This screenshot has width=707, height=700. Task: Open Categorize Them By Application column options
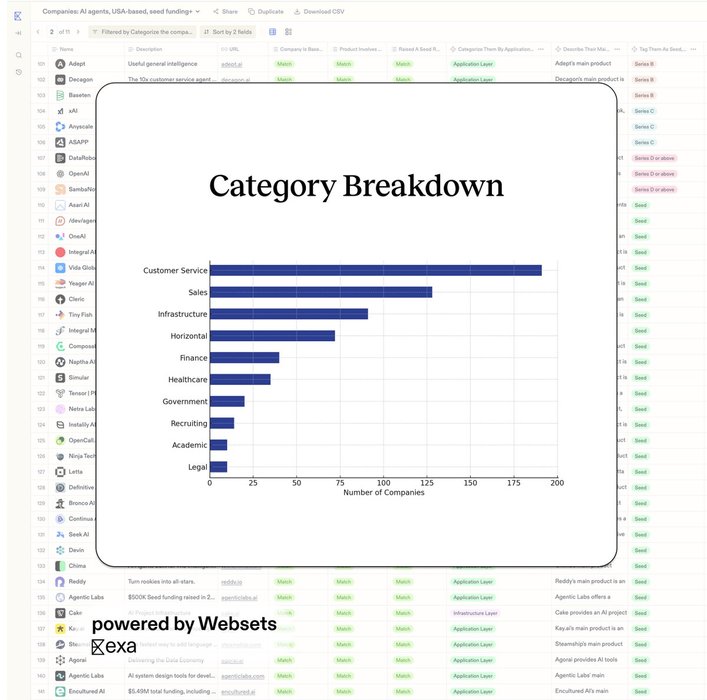click(541, 48)
